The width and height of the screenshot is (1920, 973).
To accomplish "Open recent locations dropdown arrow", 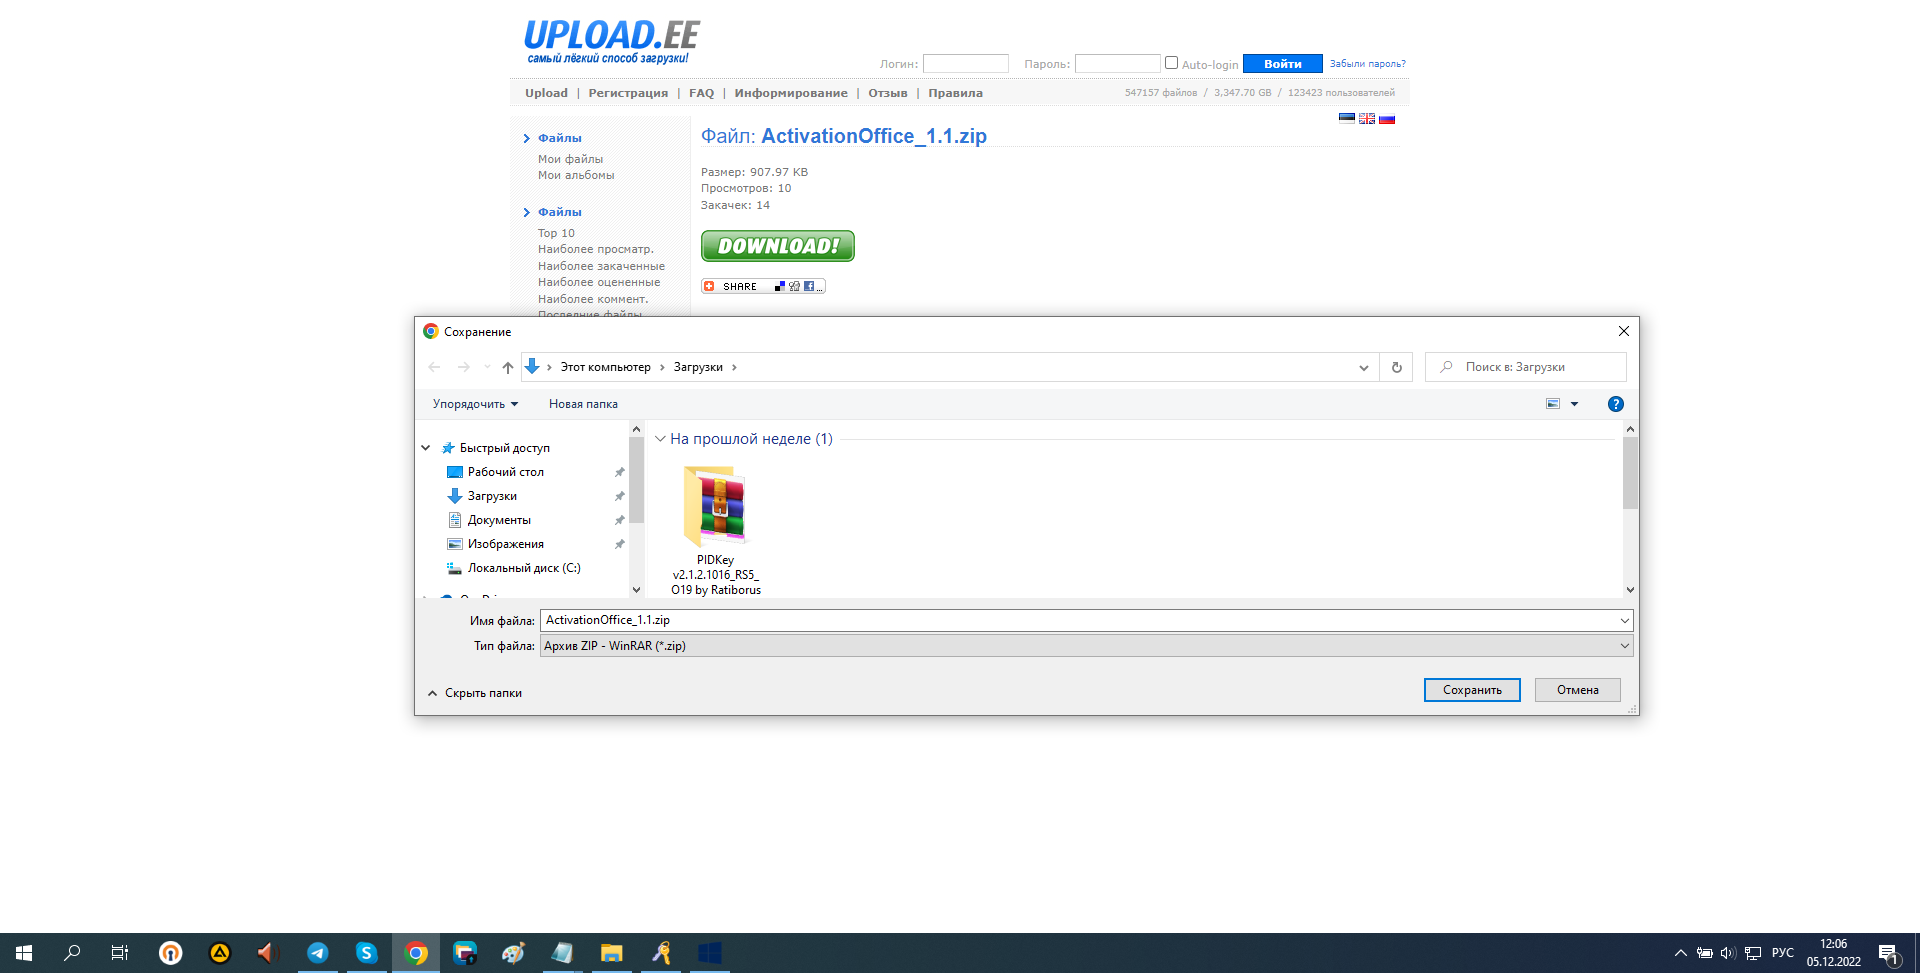I will click(x=487, y=367).
